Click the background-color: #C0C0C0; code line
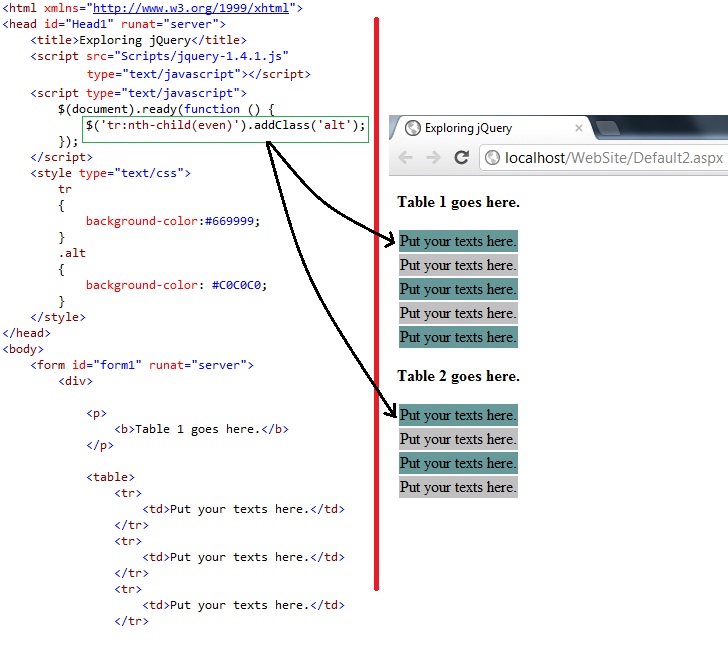The height and width of the screenshot is (661, 728). (176, 285)
